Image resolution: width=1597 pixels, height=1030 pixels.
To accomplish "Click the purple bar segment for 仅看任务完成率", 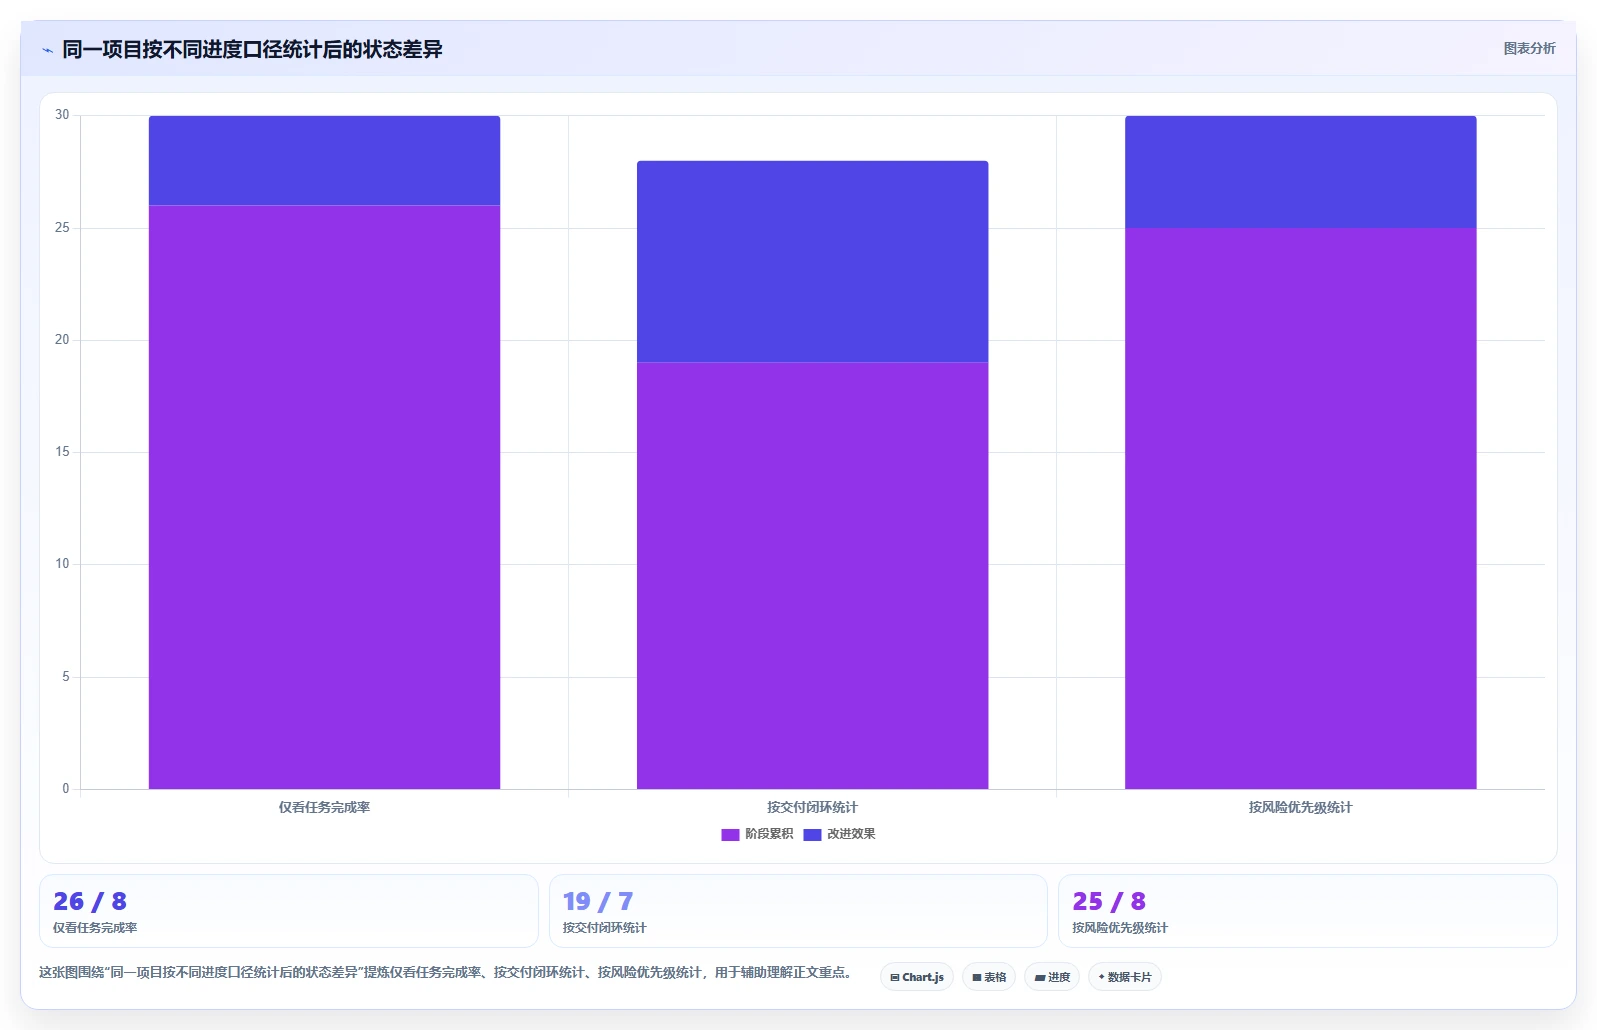I will coord(324,497).
